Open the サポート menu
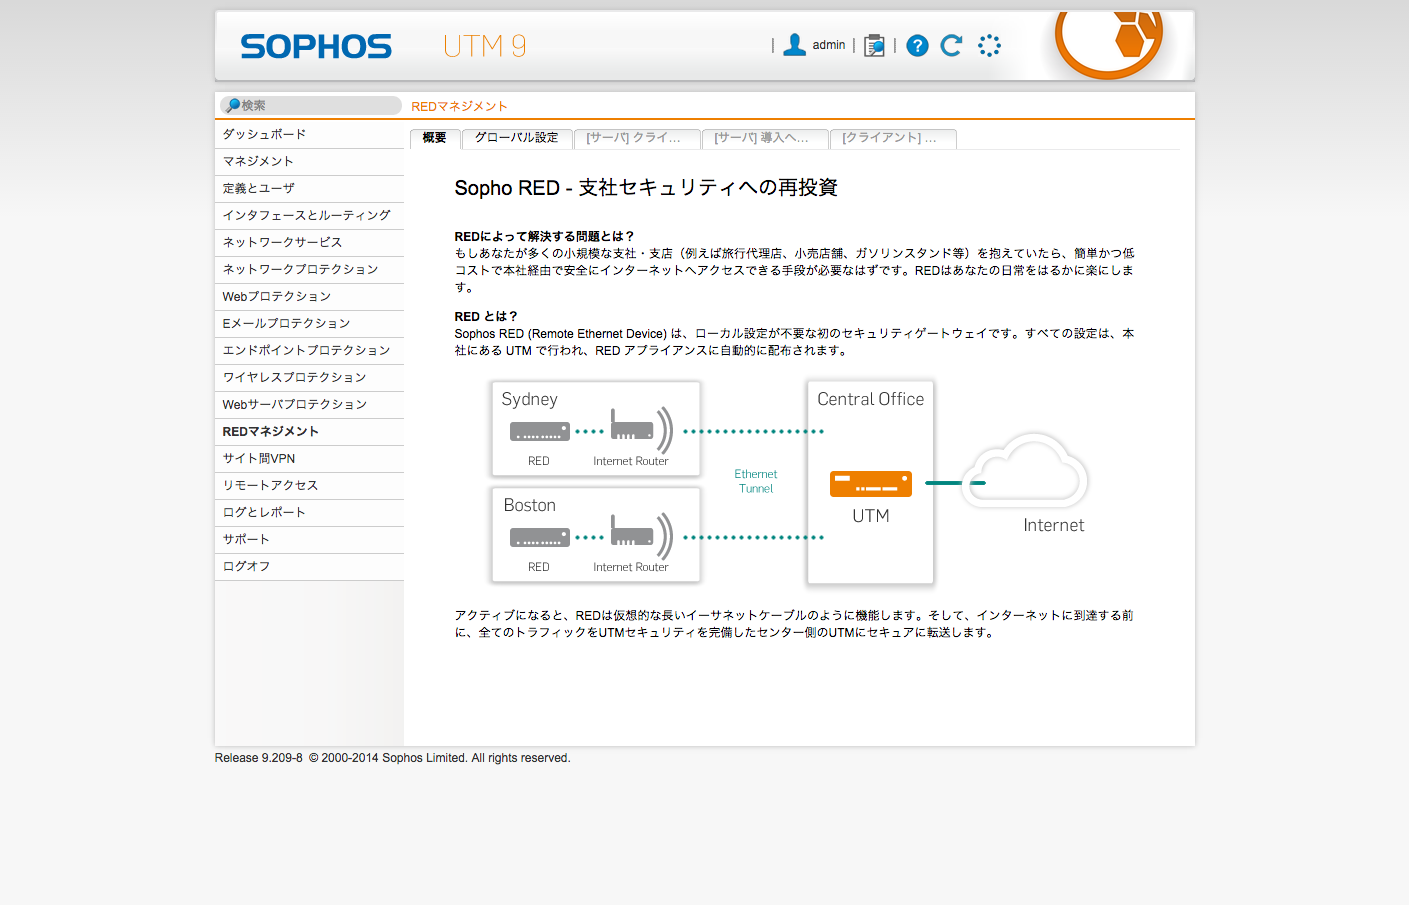This screenshot has height=905, width=1409. coord(309,539)
